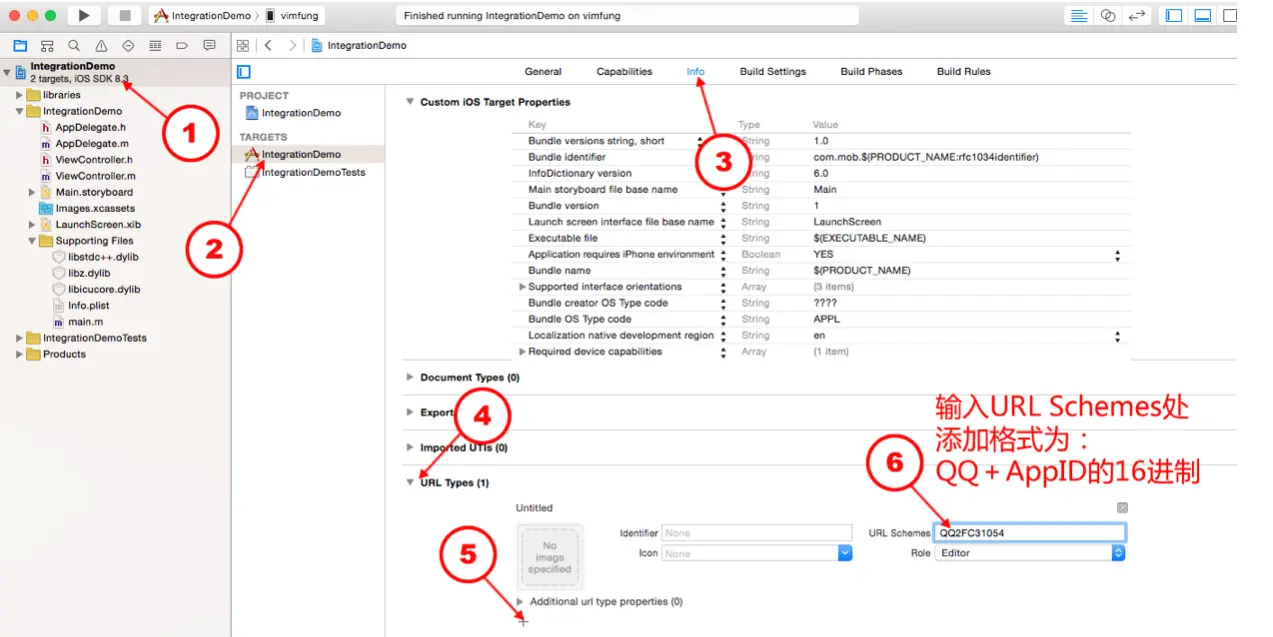Switch to the Capabilities tab
Screen dimensions: 1273x637
(x=624, y=72)
